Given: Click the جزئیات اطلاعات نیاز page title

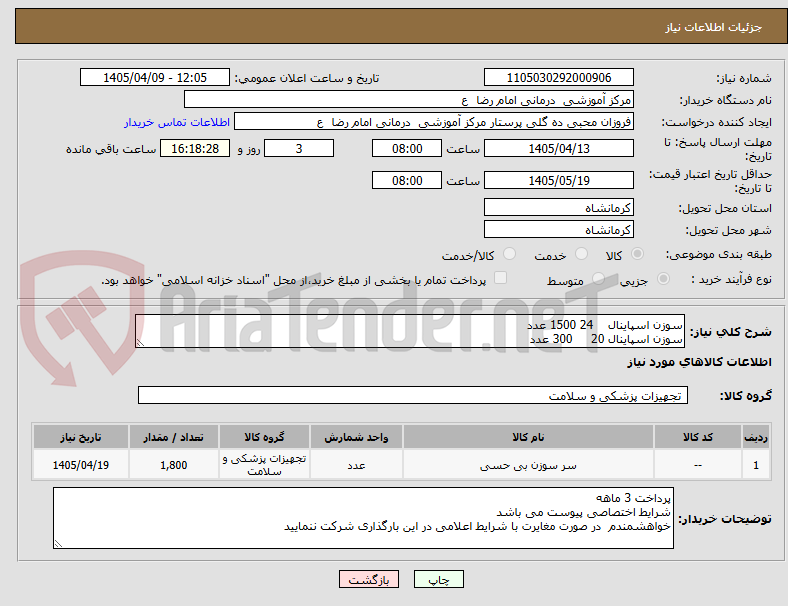Looking at the screenshot, I should [x=714, y=27].
